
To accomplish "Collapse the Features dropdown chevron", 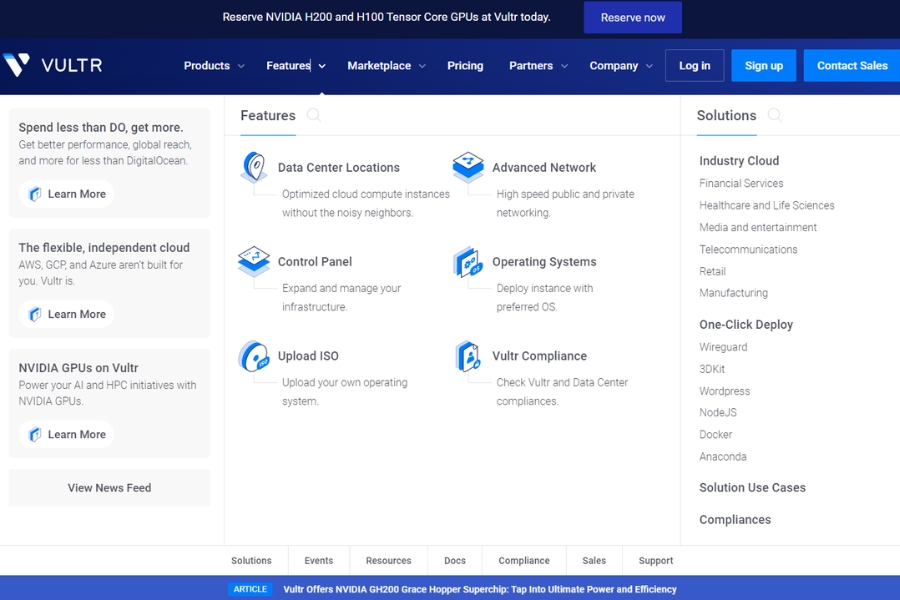I will coord(322,66).
